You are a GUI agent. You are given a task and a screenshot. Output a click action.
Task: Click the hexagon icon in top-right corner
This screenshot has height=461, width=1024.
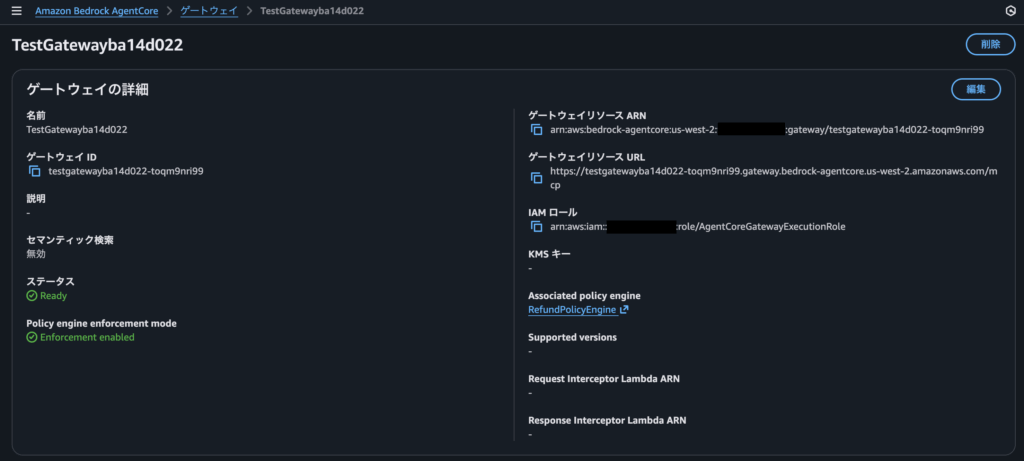pyautogui.click(x=1009, y=11)
